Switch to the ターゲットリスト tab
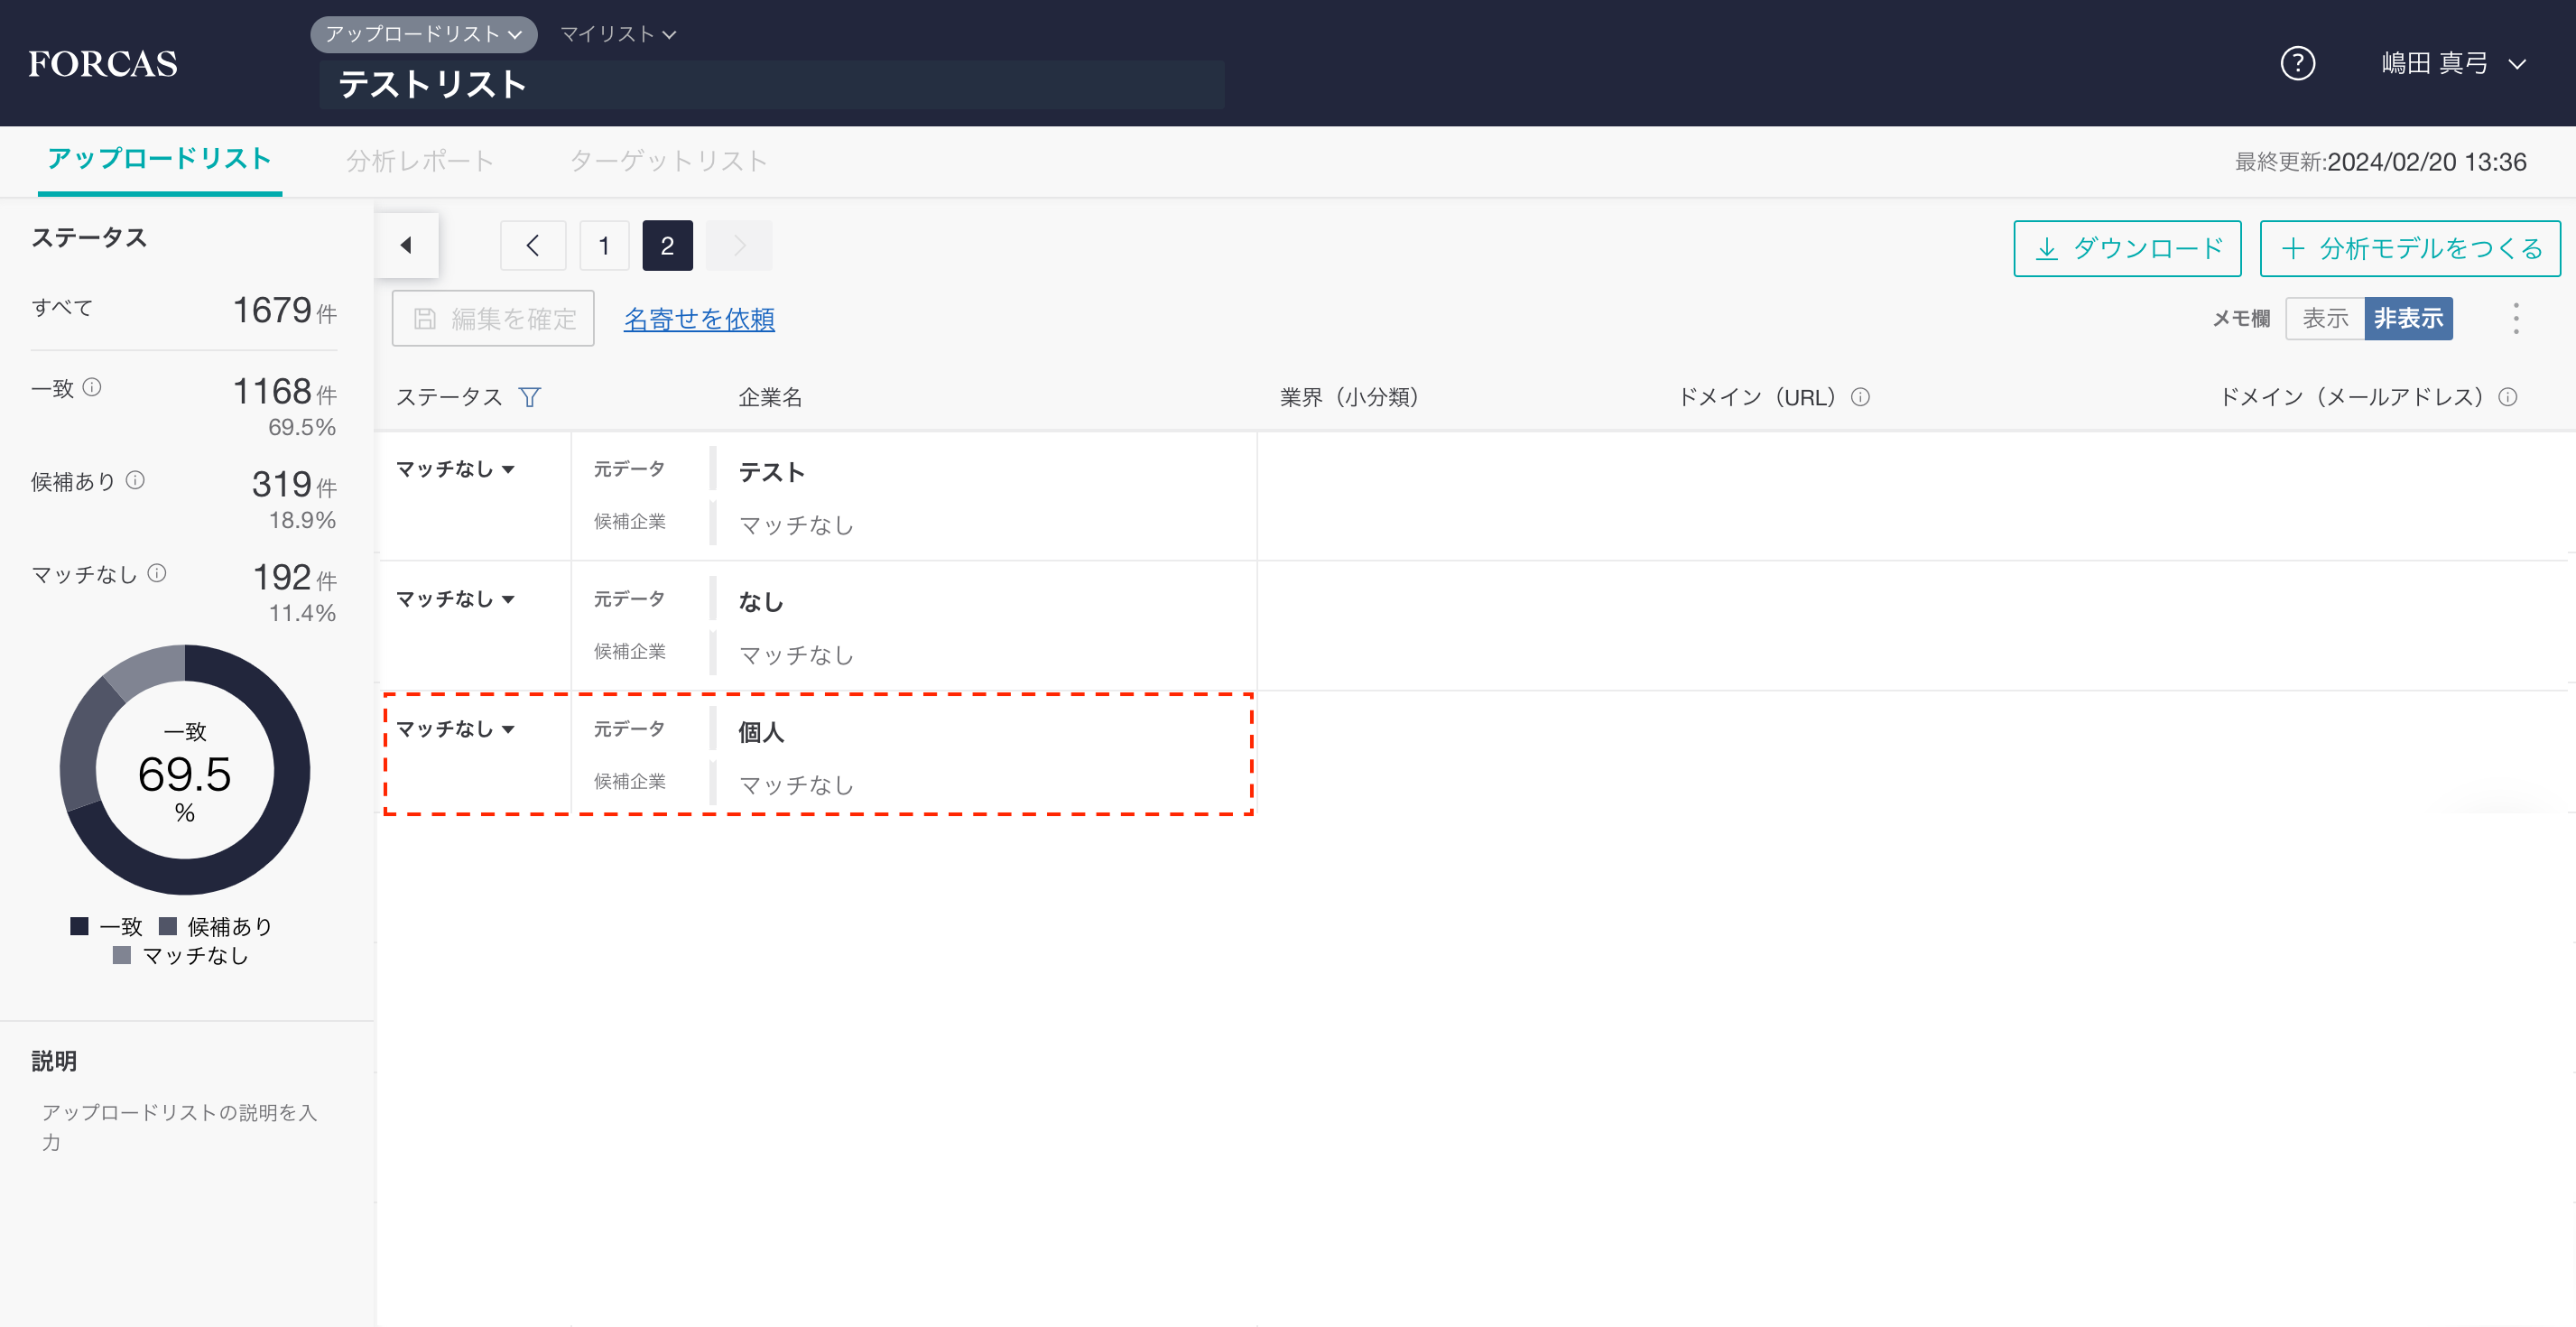The height and width of the screenshot is (1327, 2576). point(668,161)
